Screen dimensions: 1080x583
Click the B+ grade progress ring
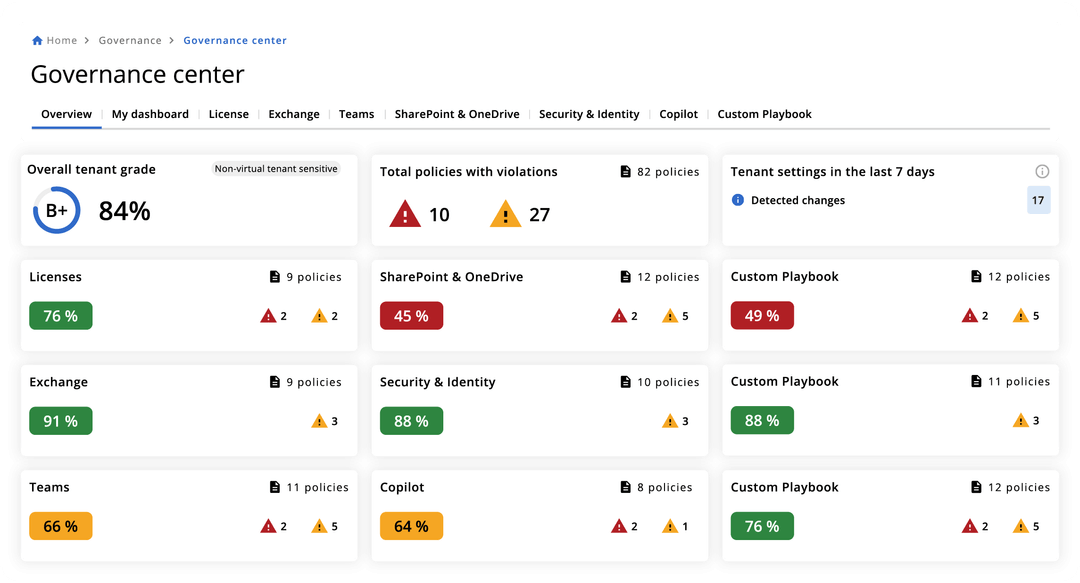pyautogui.click(x=56, y=210)
